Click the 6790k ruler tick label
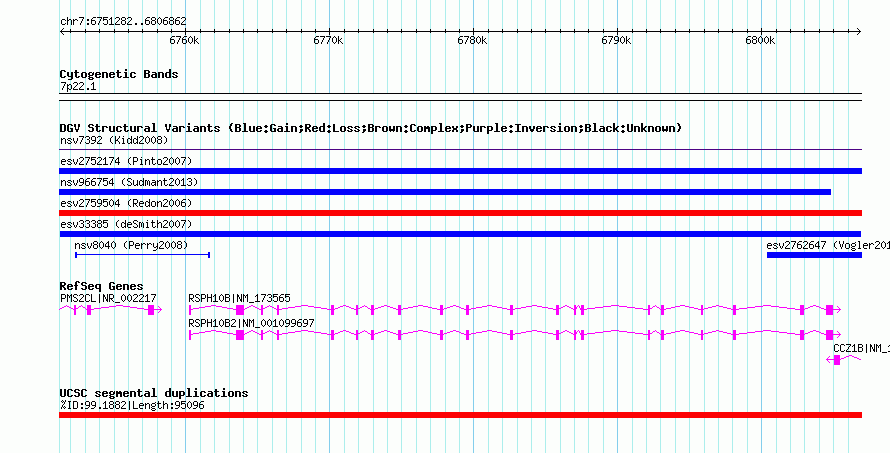 pos(616,41)
